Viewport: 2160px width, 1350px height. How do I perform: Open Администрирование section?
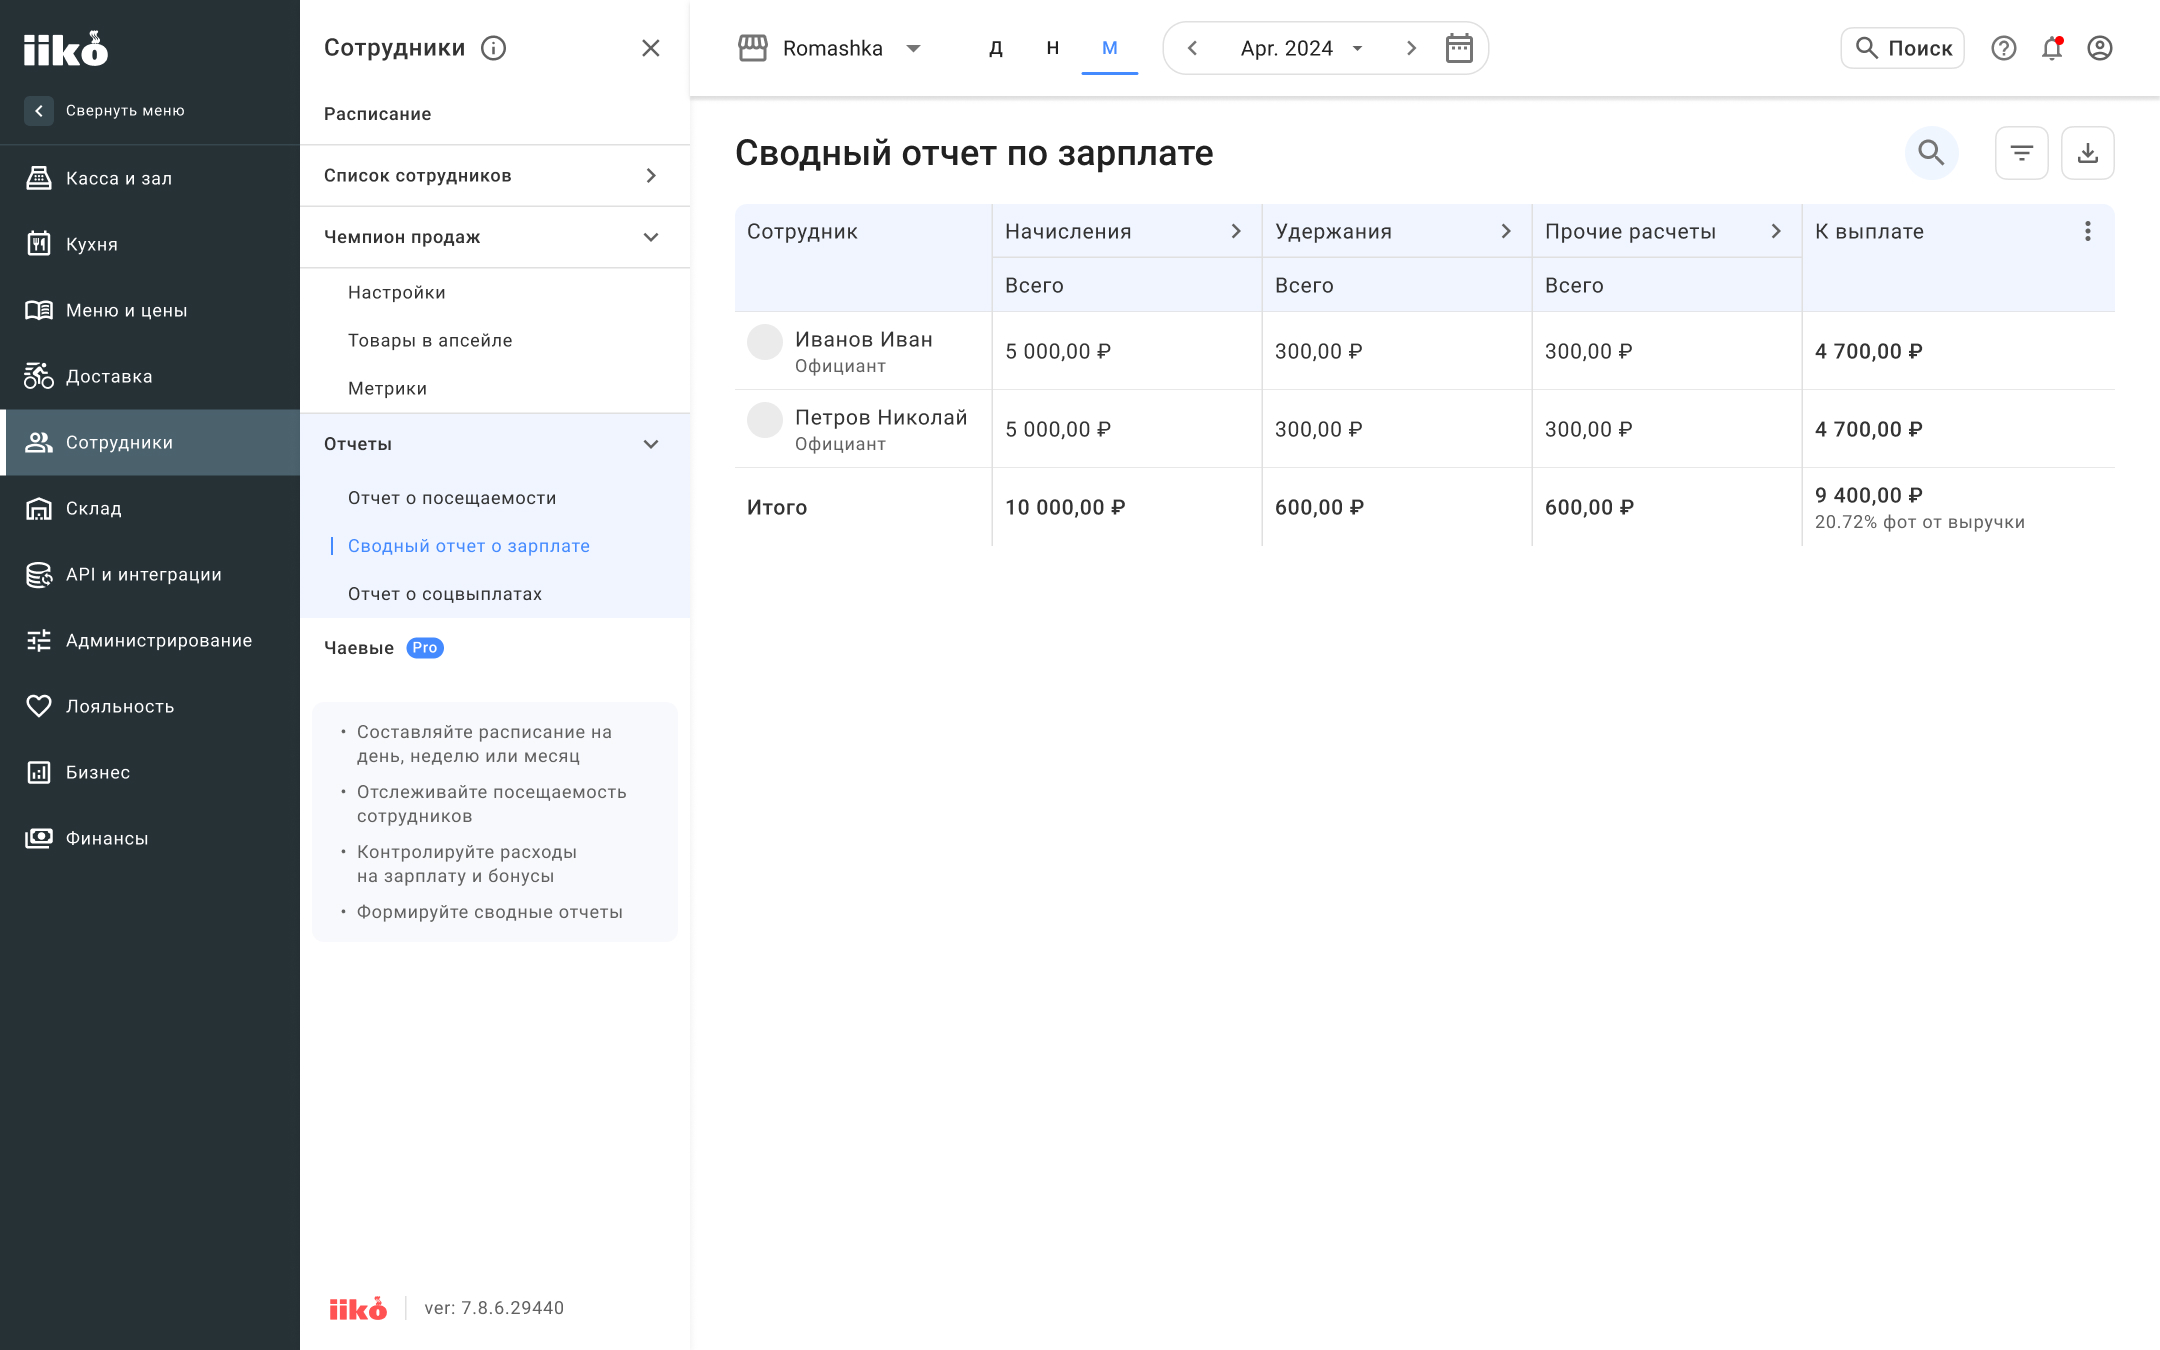click(x=150, y=640)
